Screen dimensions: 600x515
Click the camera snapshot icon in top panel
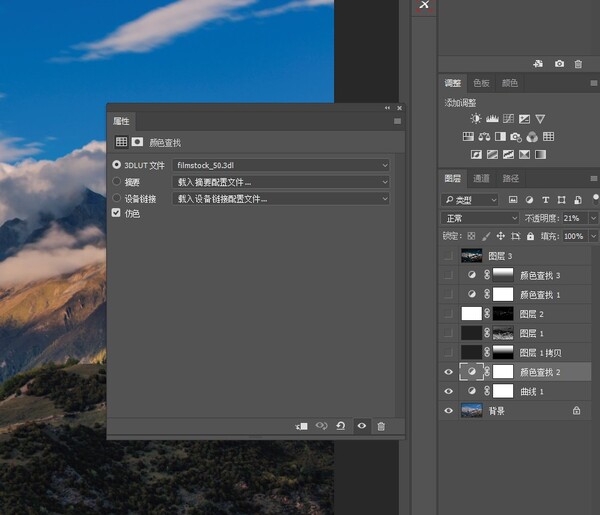tap(559, 64)
